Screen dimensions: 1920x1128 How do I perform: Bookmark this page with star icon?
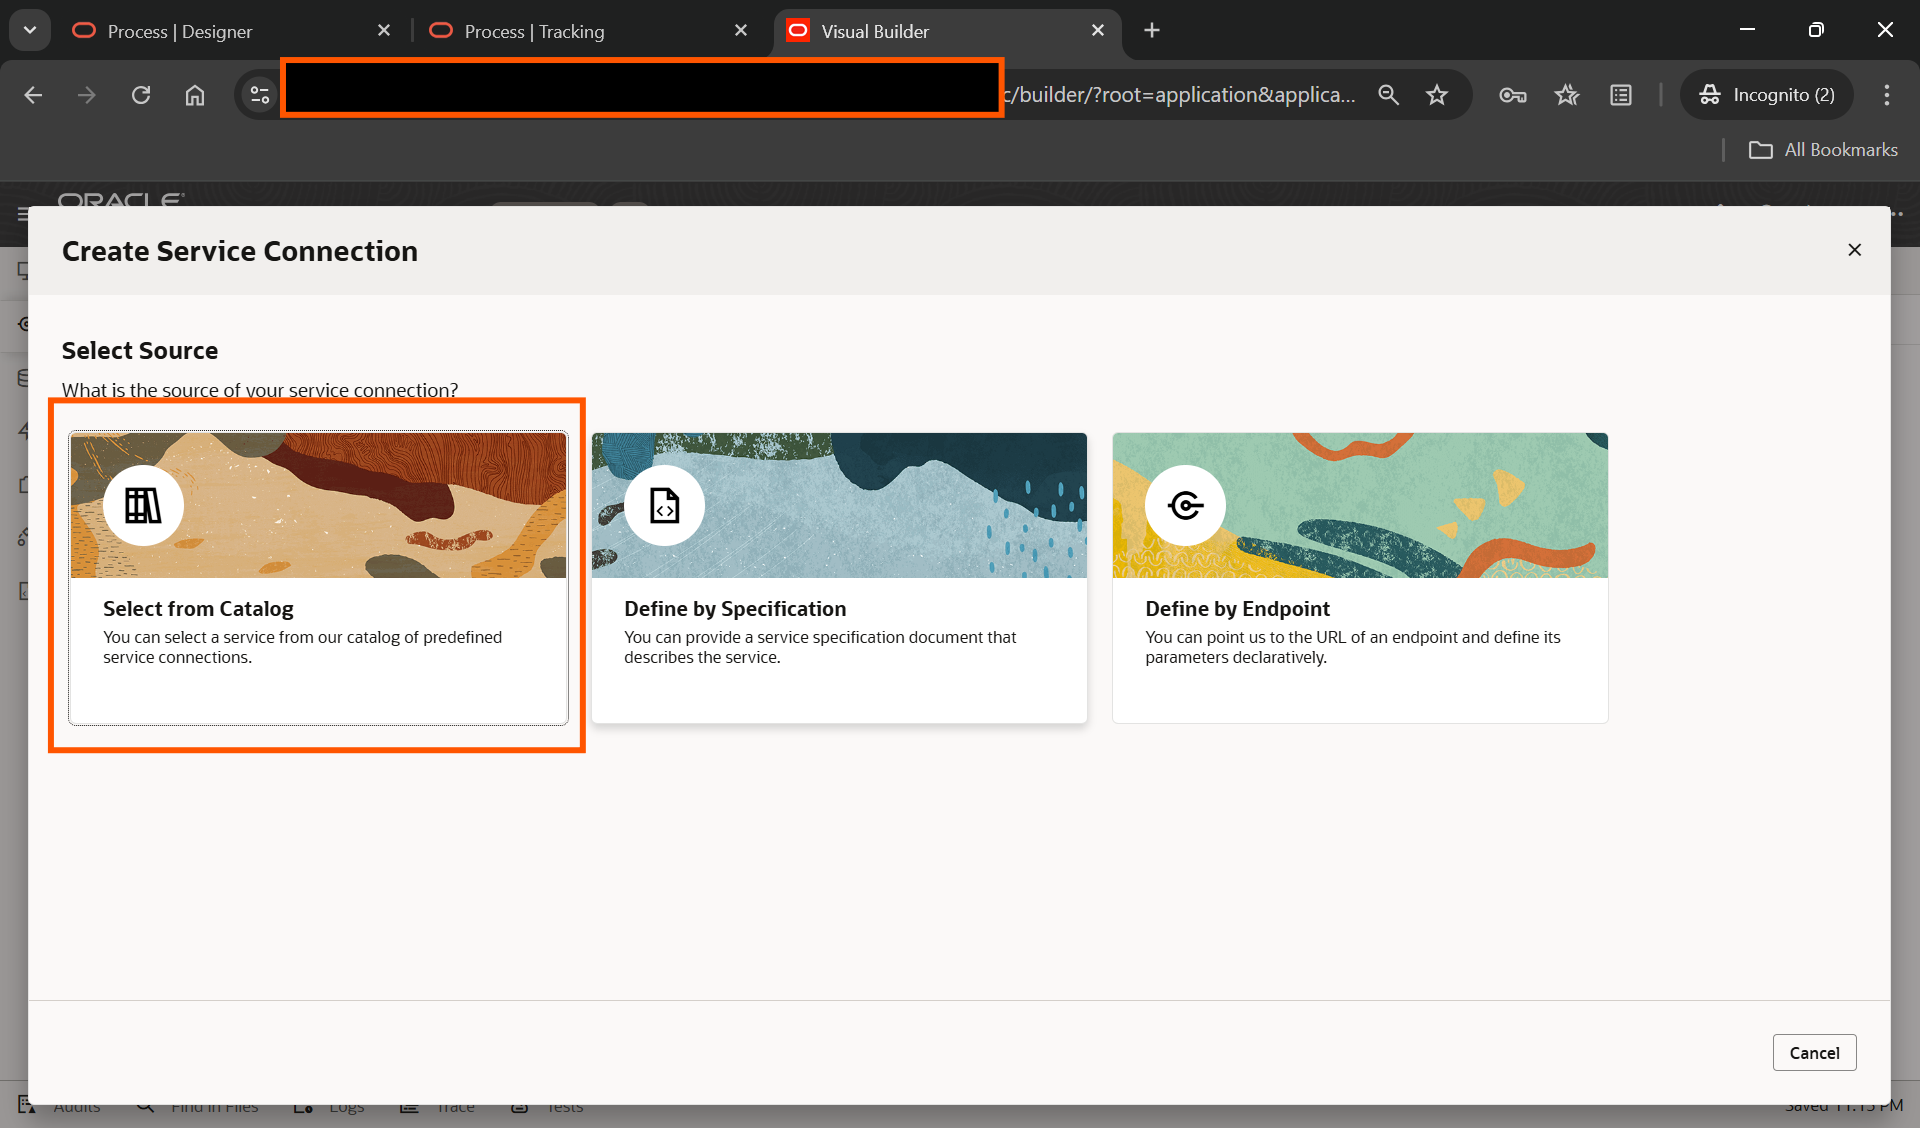1437,95
